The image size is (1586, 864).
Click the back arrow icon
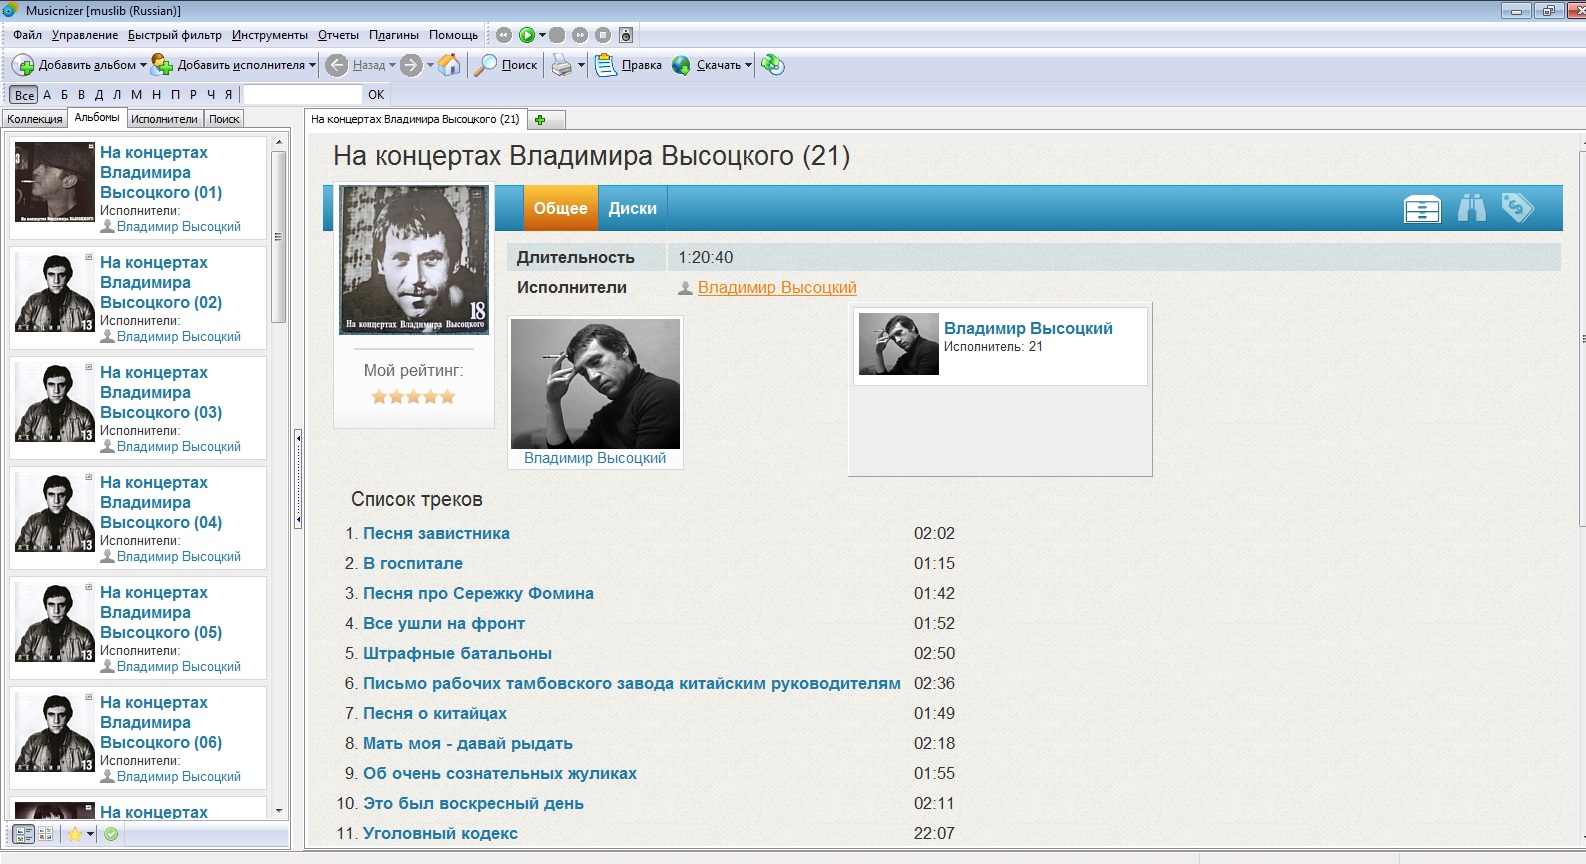tap(337, 65)
